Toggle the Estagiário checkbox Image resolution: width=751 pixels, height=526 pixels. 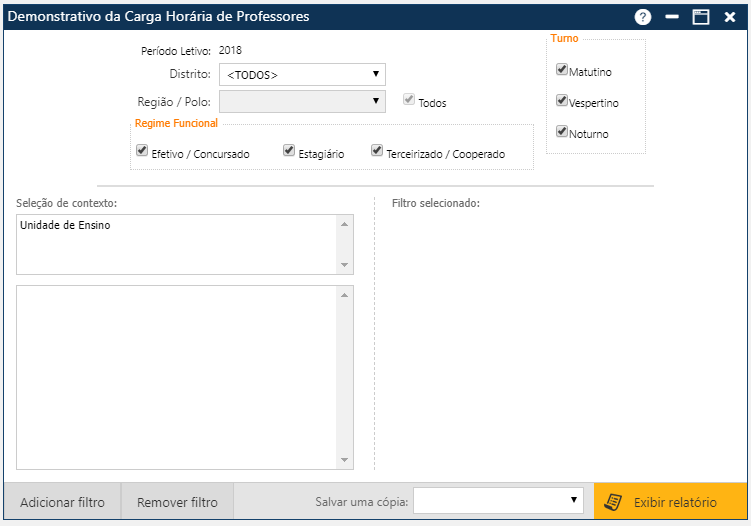pyautogui.click(x=289, y=152)
